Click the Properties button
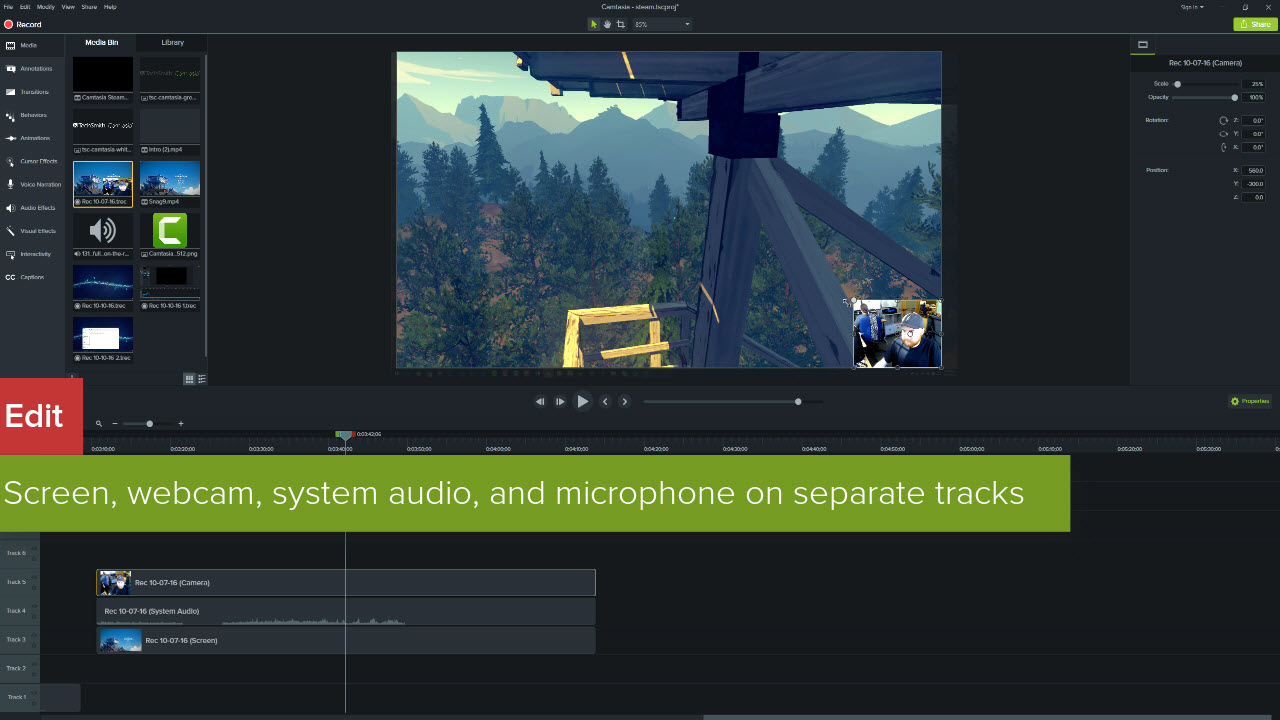Image resolution: width=1280 pixels, height=720 pixels. tap(1249, 400)
